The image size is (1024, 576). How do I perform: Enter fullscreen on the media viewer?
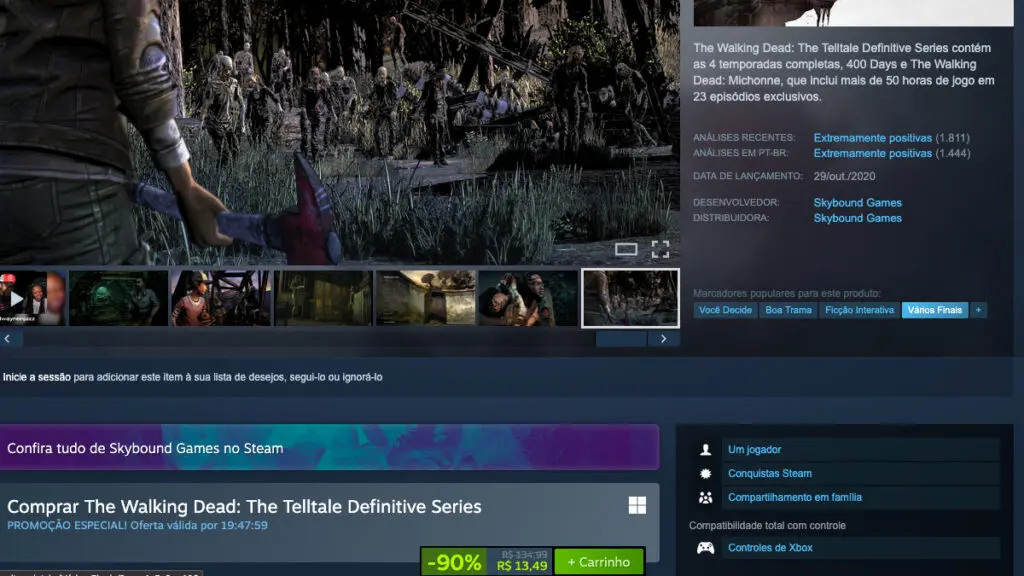click(661, 247)
